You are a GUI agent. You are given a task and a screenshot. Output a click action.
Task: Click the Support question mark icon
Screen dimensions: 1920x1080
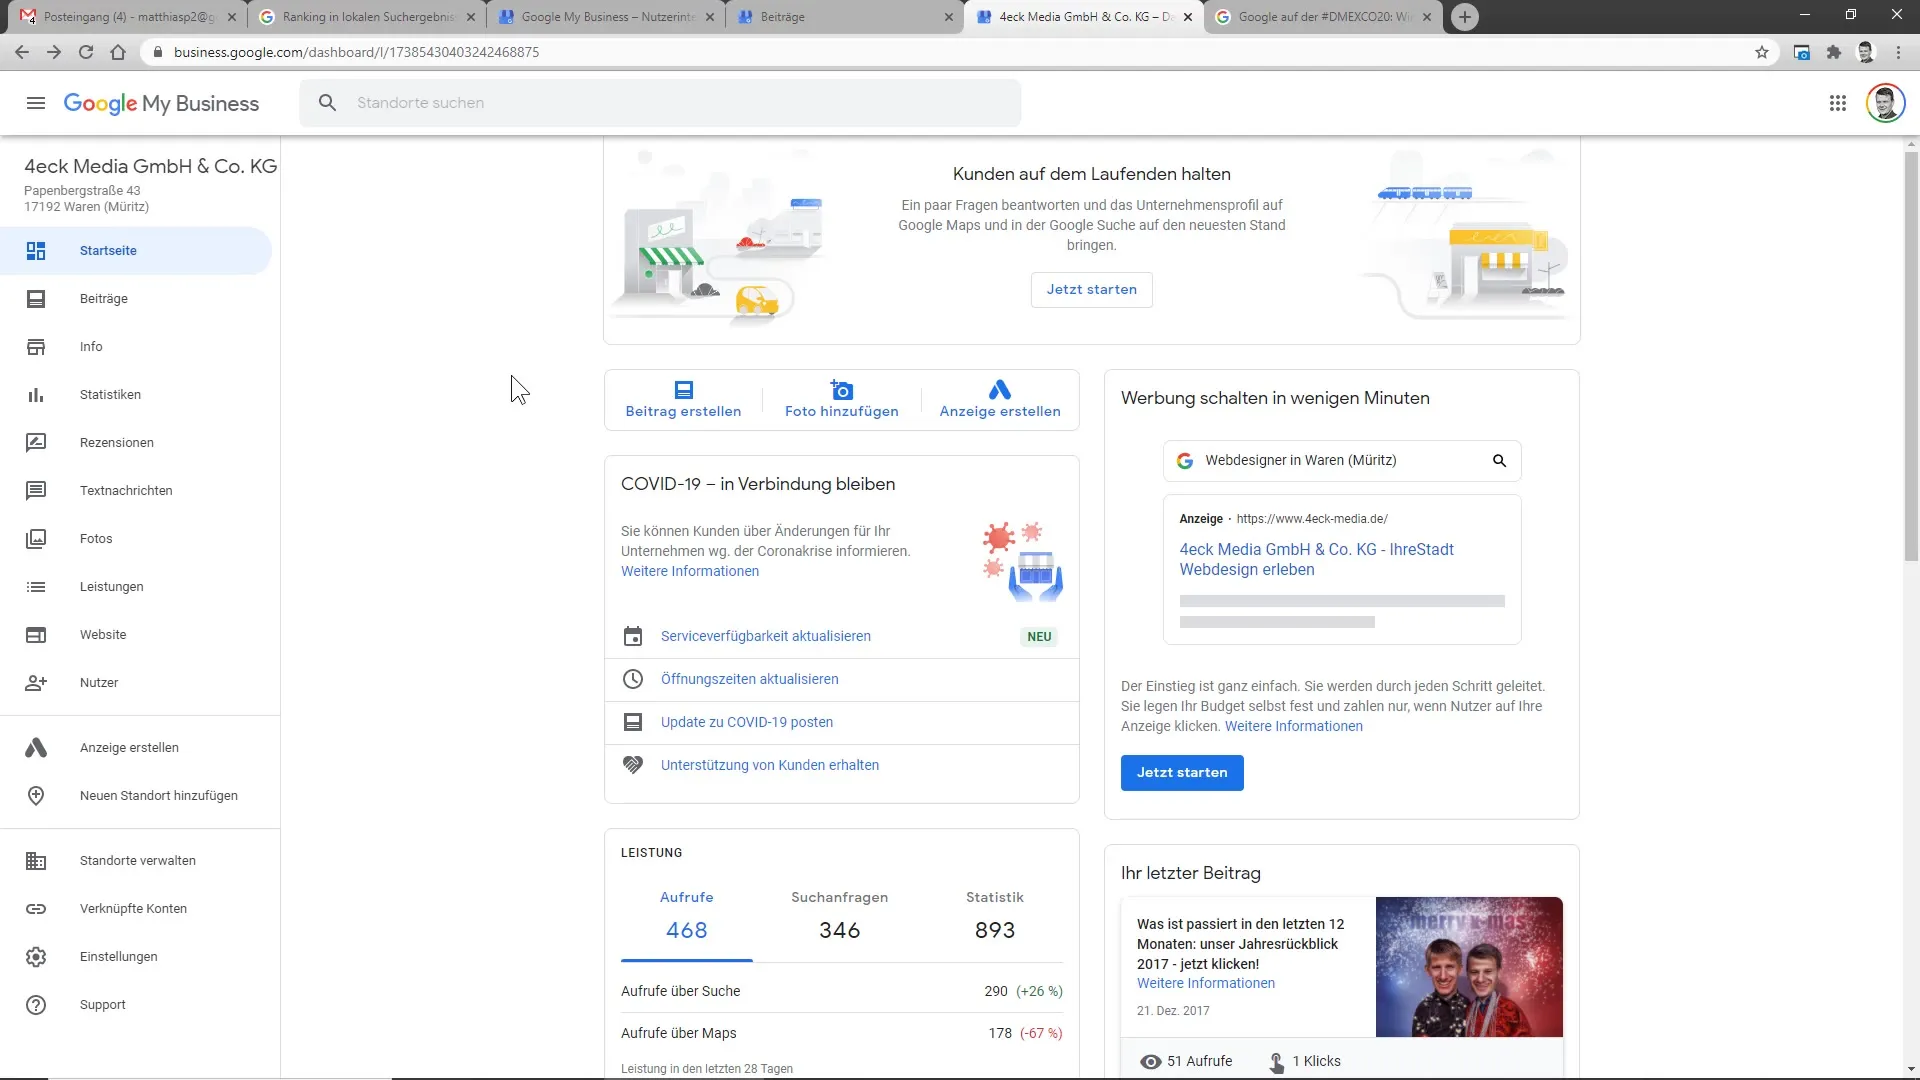(x=36, y=1005)
